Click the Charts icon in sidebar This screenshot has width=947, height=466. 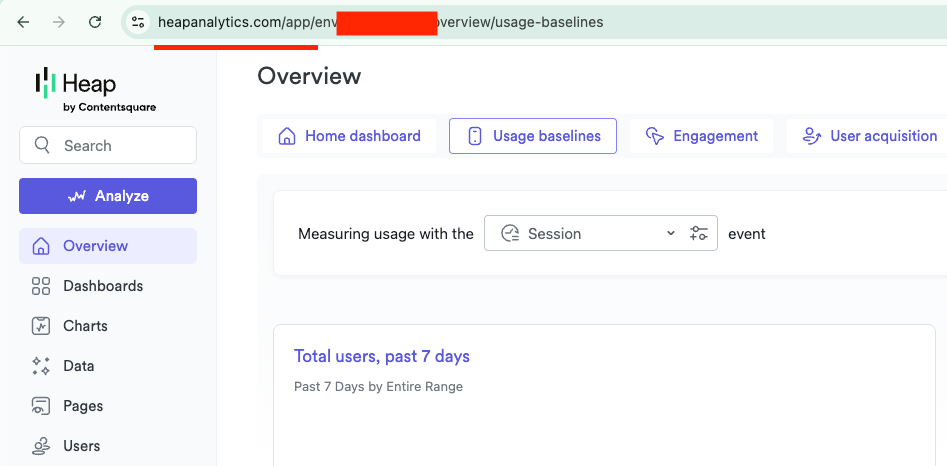point(40,326)
